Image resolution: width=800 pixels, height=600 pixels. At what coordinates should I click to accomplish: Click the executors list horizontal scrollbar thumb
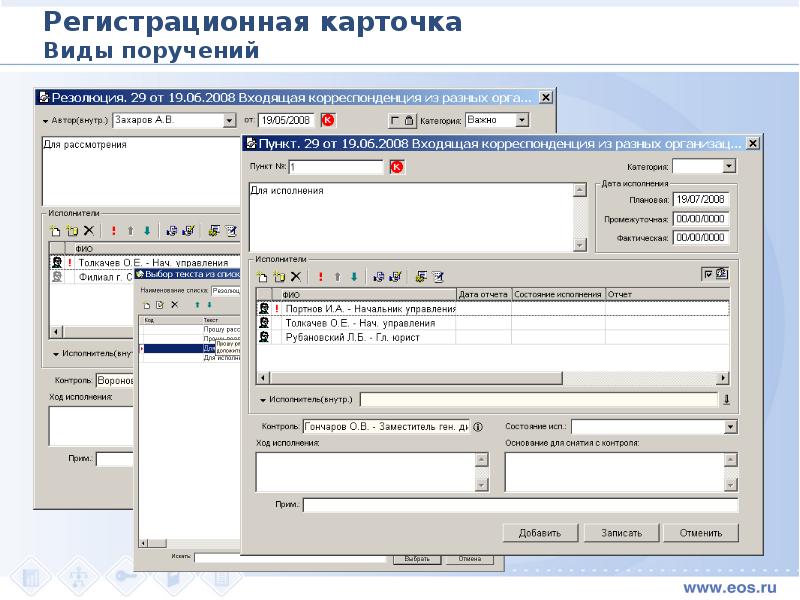(416, 378)
